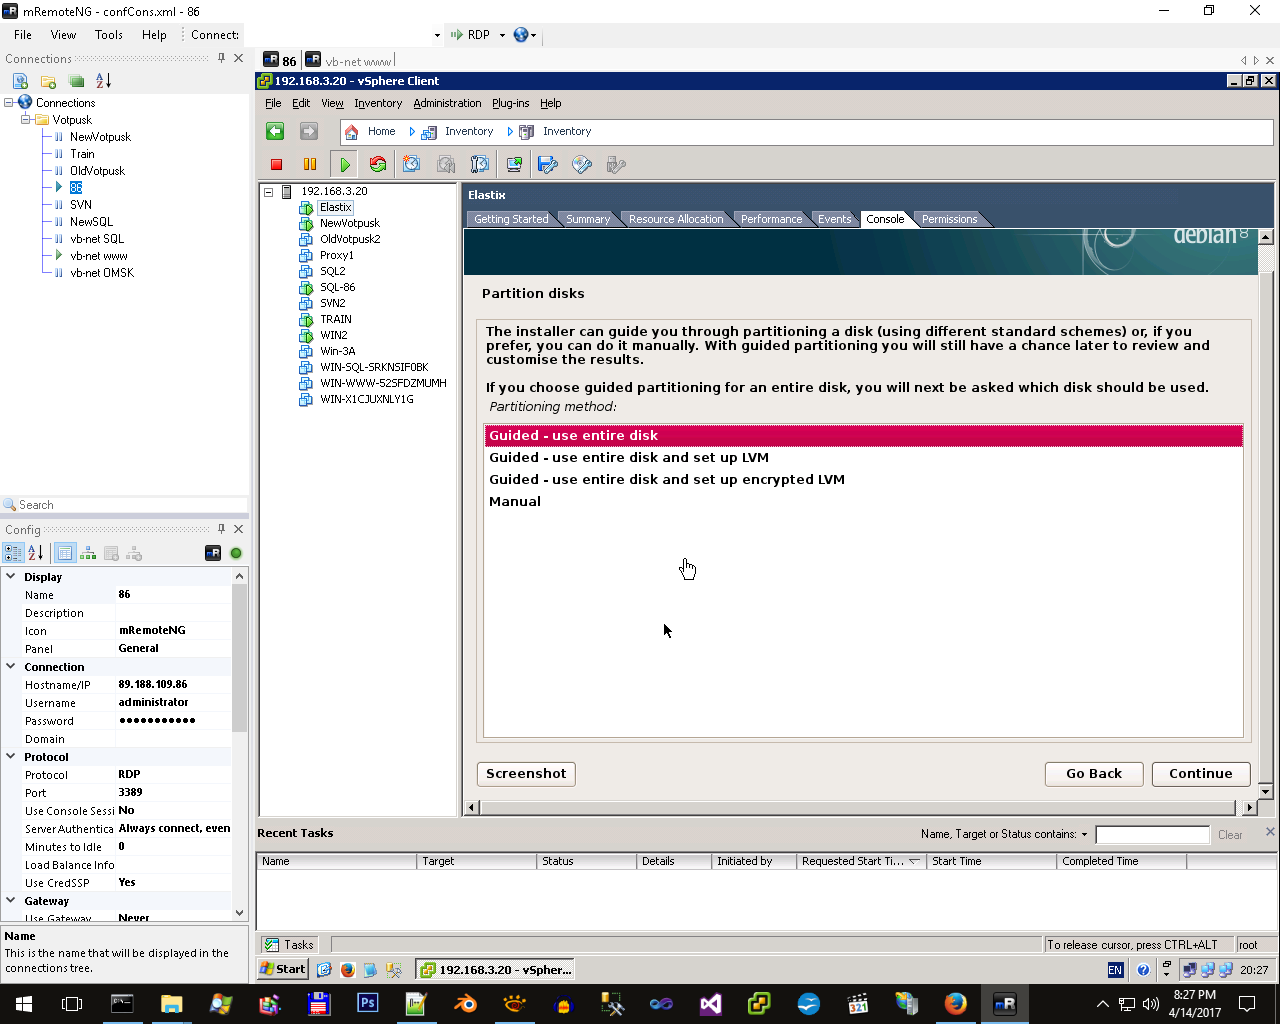Click the CD/DVD drive connect icon
Screen dimensions: 1280x1024
[x=581, y=165]
